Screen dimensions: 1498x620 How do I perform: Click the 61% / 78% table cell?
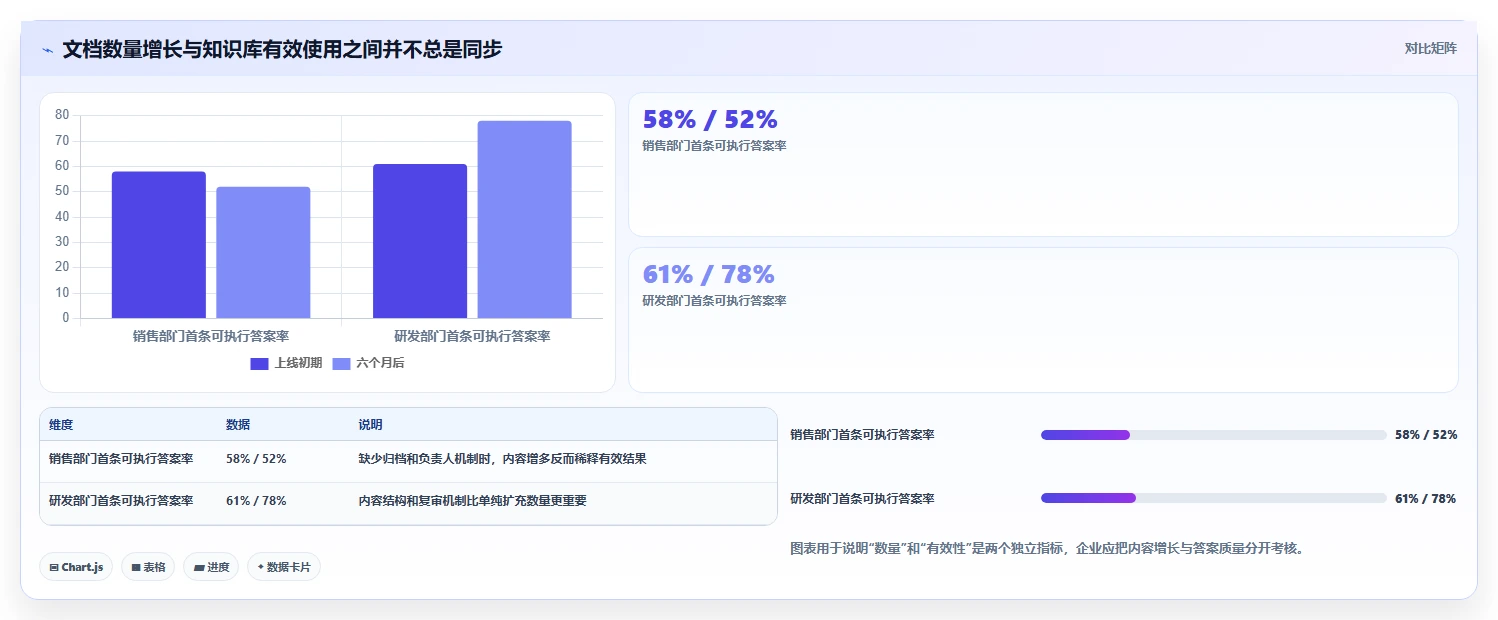coord(256,501)
